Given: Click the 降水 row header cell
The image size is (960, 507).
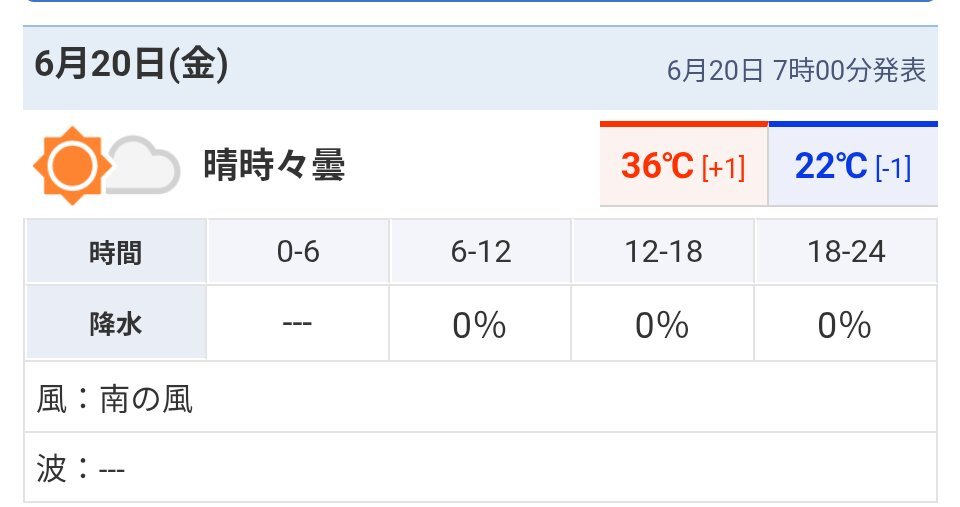Looking at the screenshot, I should point(116,323).
